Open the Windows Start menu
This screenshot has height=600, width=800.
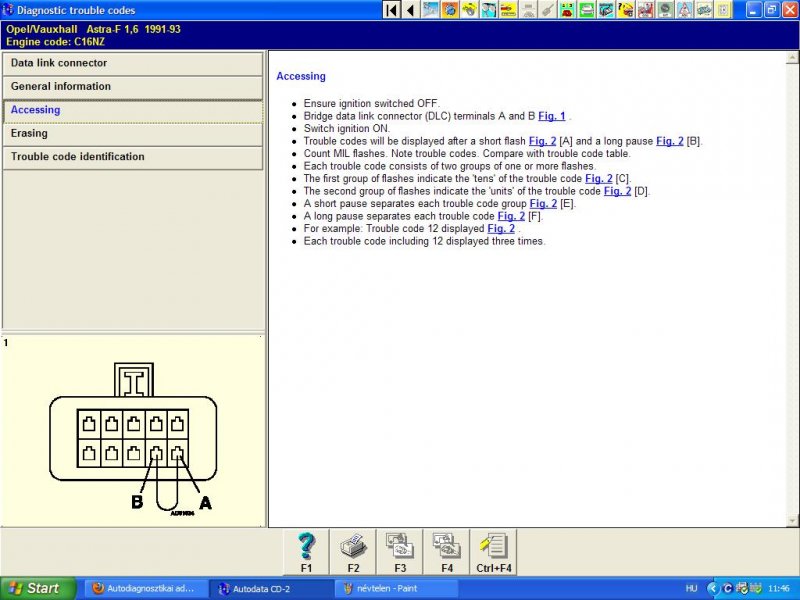pyautogui.click(x=38, y=588)
